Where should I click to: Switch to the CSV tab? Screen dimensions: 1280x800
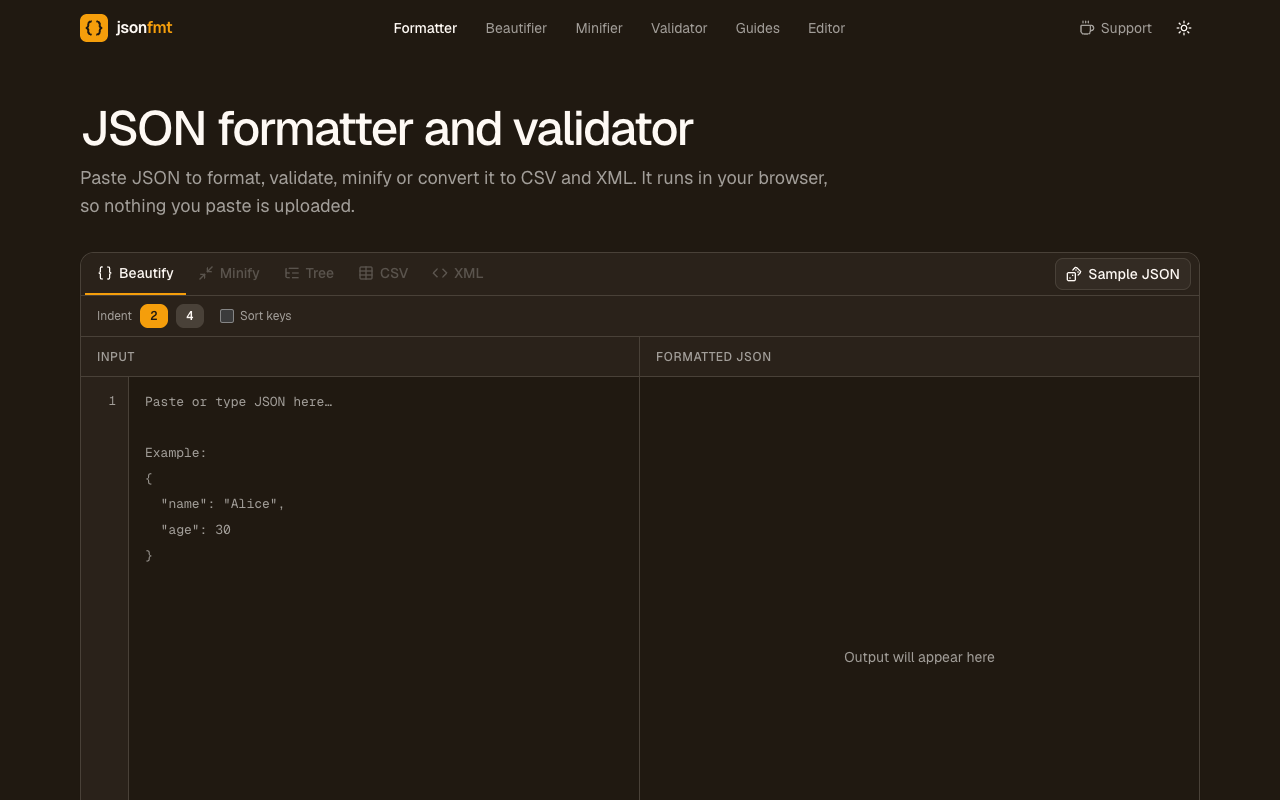383,273
